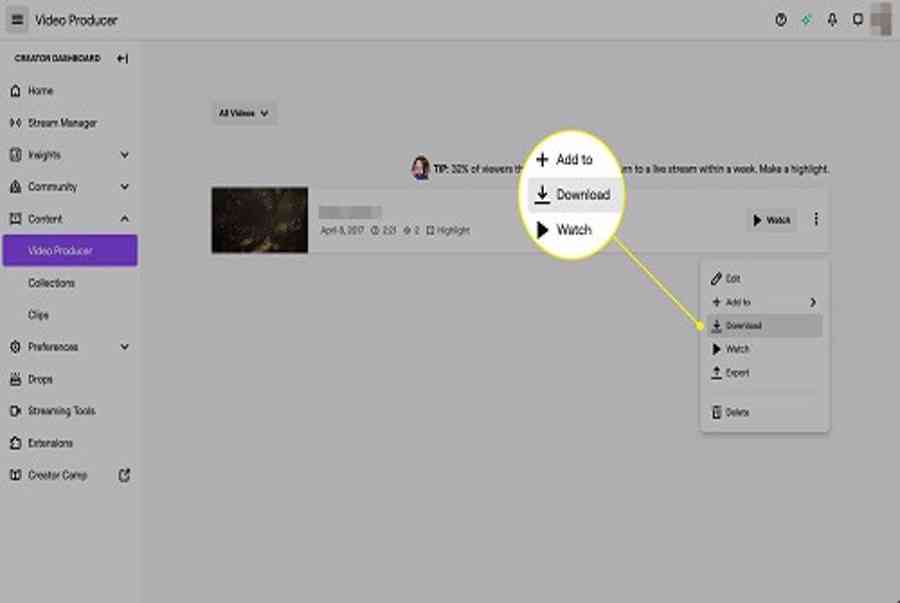Click the help question mark icon
This screenshot has width=900, height=603.
(x=781, y=20)
